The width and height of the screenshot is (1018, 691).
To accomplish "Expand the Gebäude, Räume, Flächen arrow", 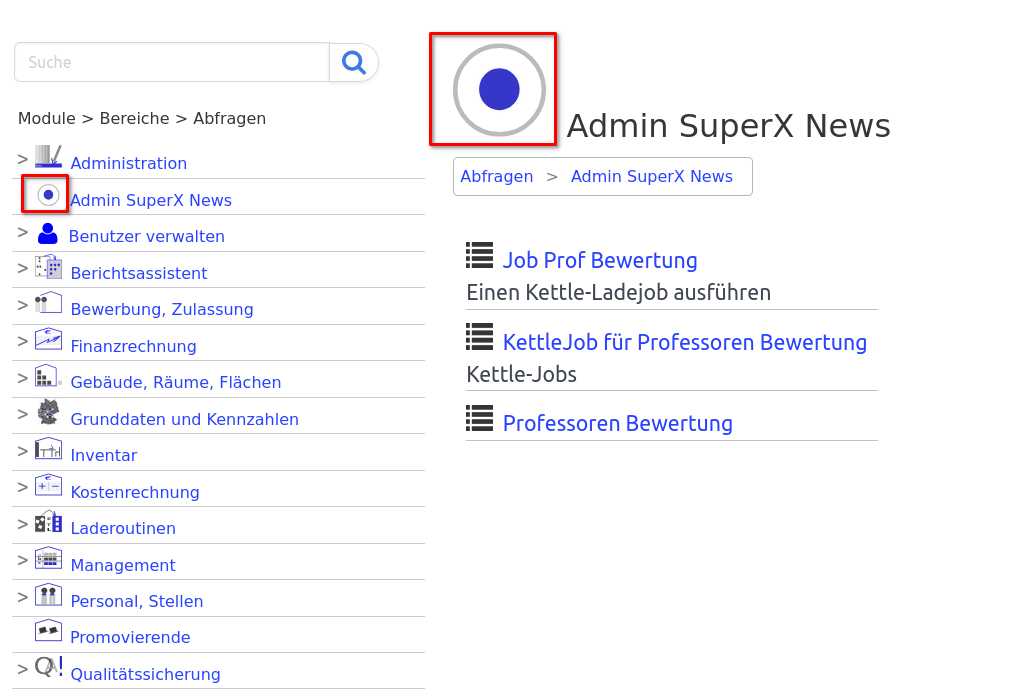I will pyautogui.click(x=23, y=378).
